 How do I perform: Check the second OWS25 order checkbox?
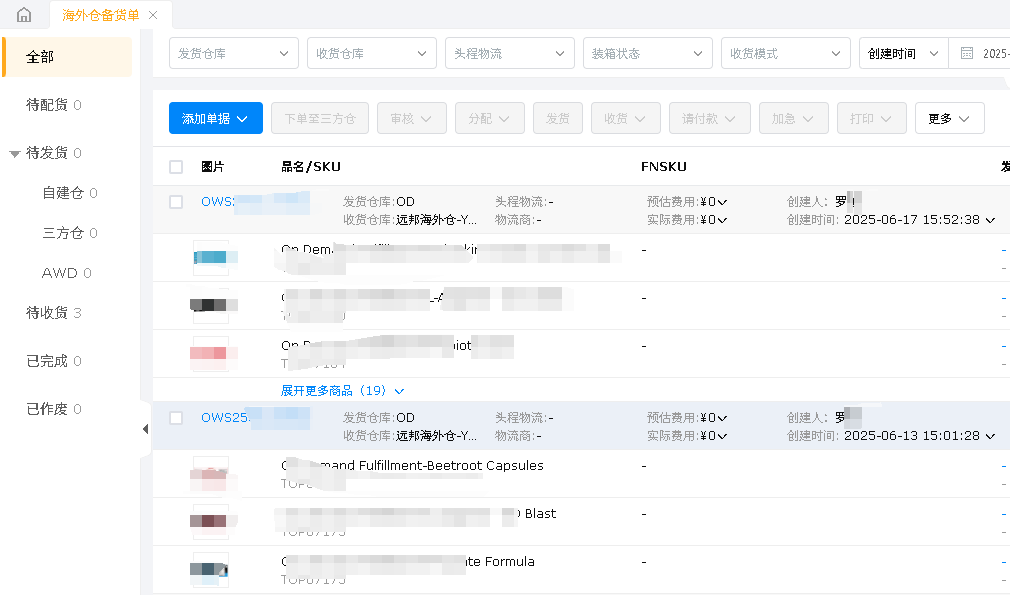click(x=176, y=418)
